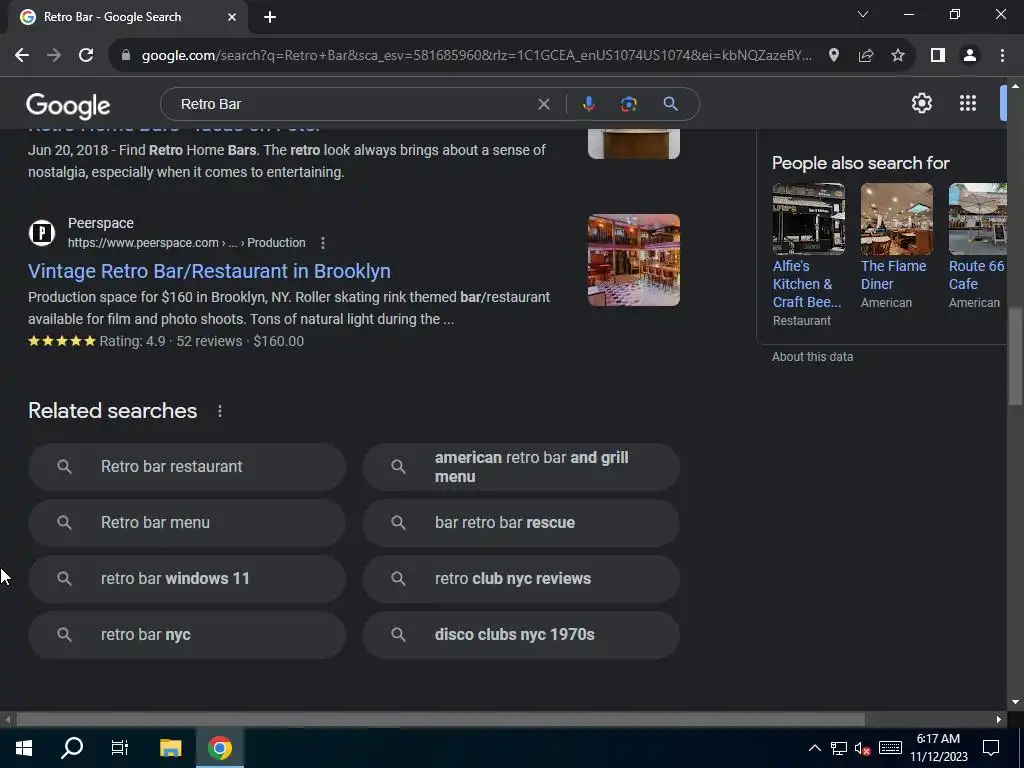This screenshot has height=768, width=1024.
Task: Open The Flame Diner link
Action: 893,275
